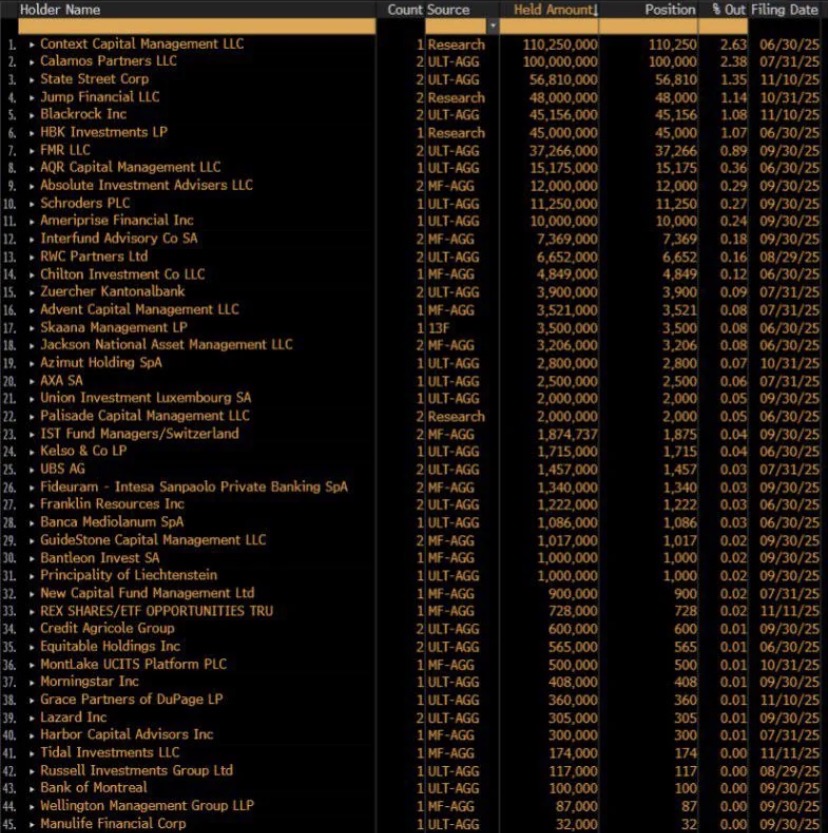Sort by Count column header
Screen dimensions: 828x833
click(405, 9)
